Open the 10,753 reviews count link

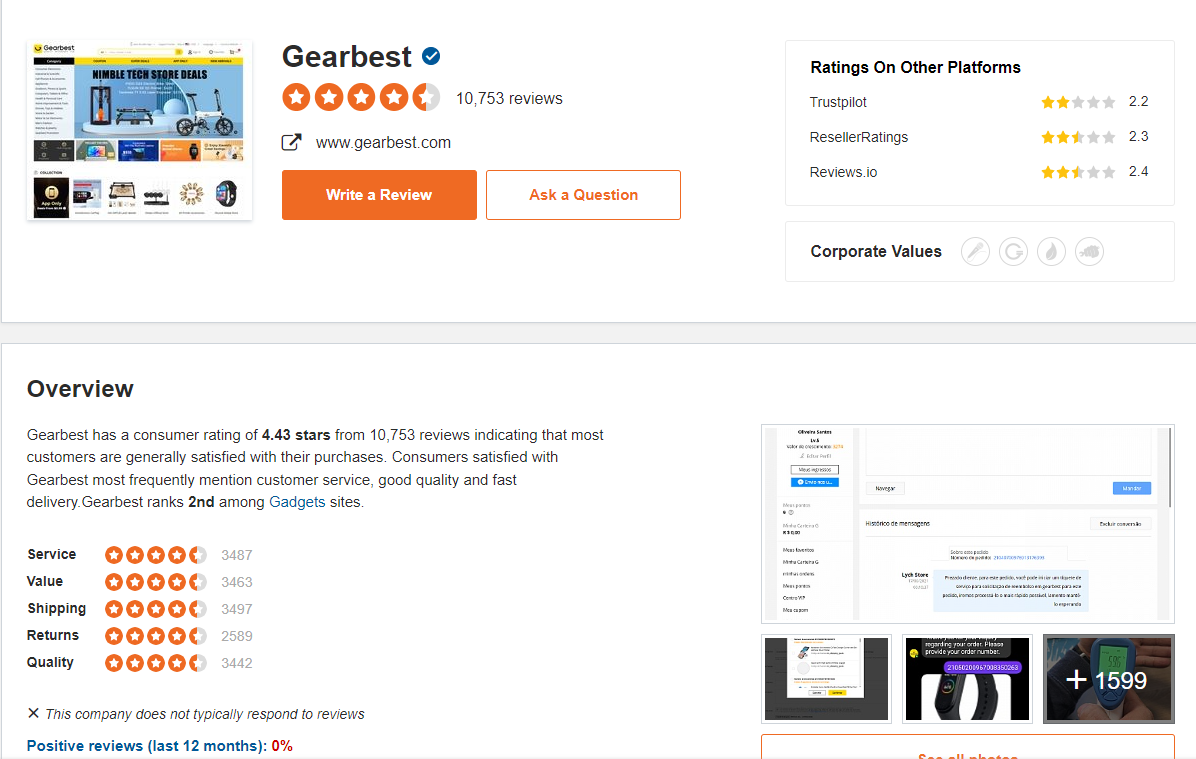[509, 99]
